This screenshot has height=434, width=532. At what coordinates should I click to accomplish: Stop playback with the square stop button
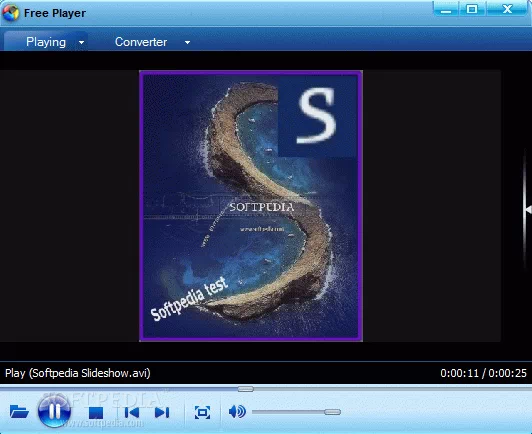coord(96,413)
